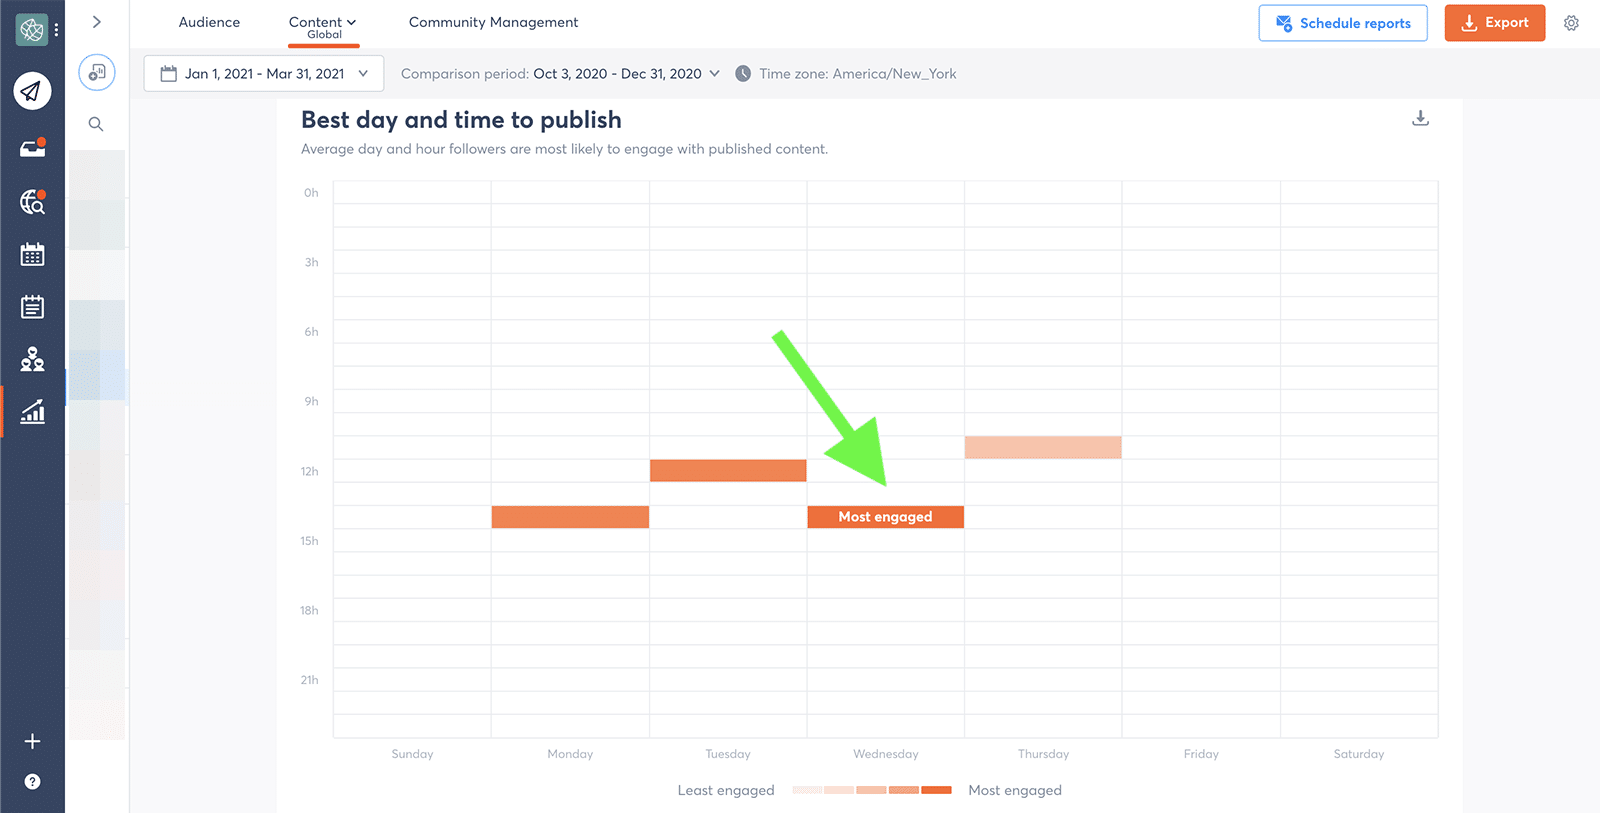Viewport: 1600px width, 813px height.
Task: Click the Saturday axis label
Action: (1359, 754)
